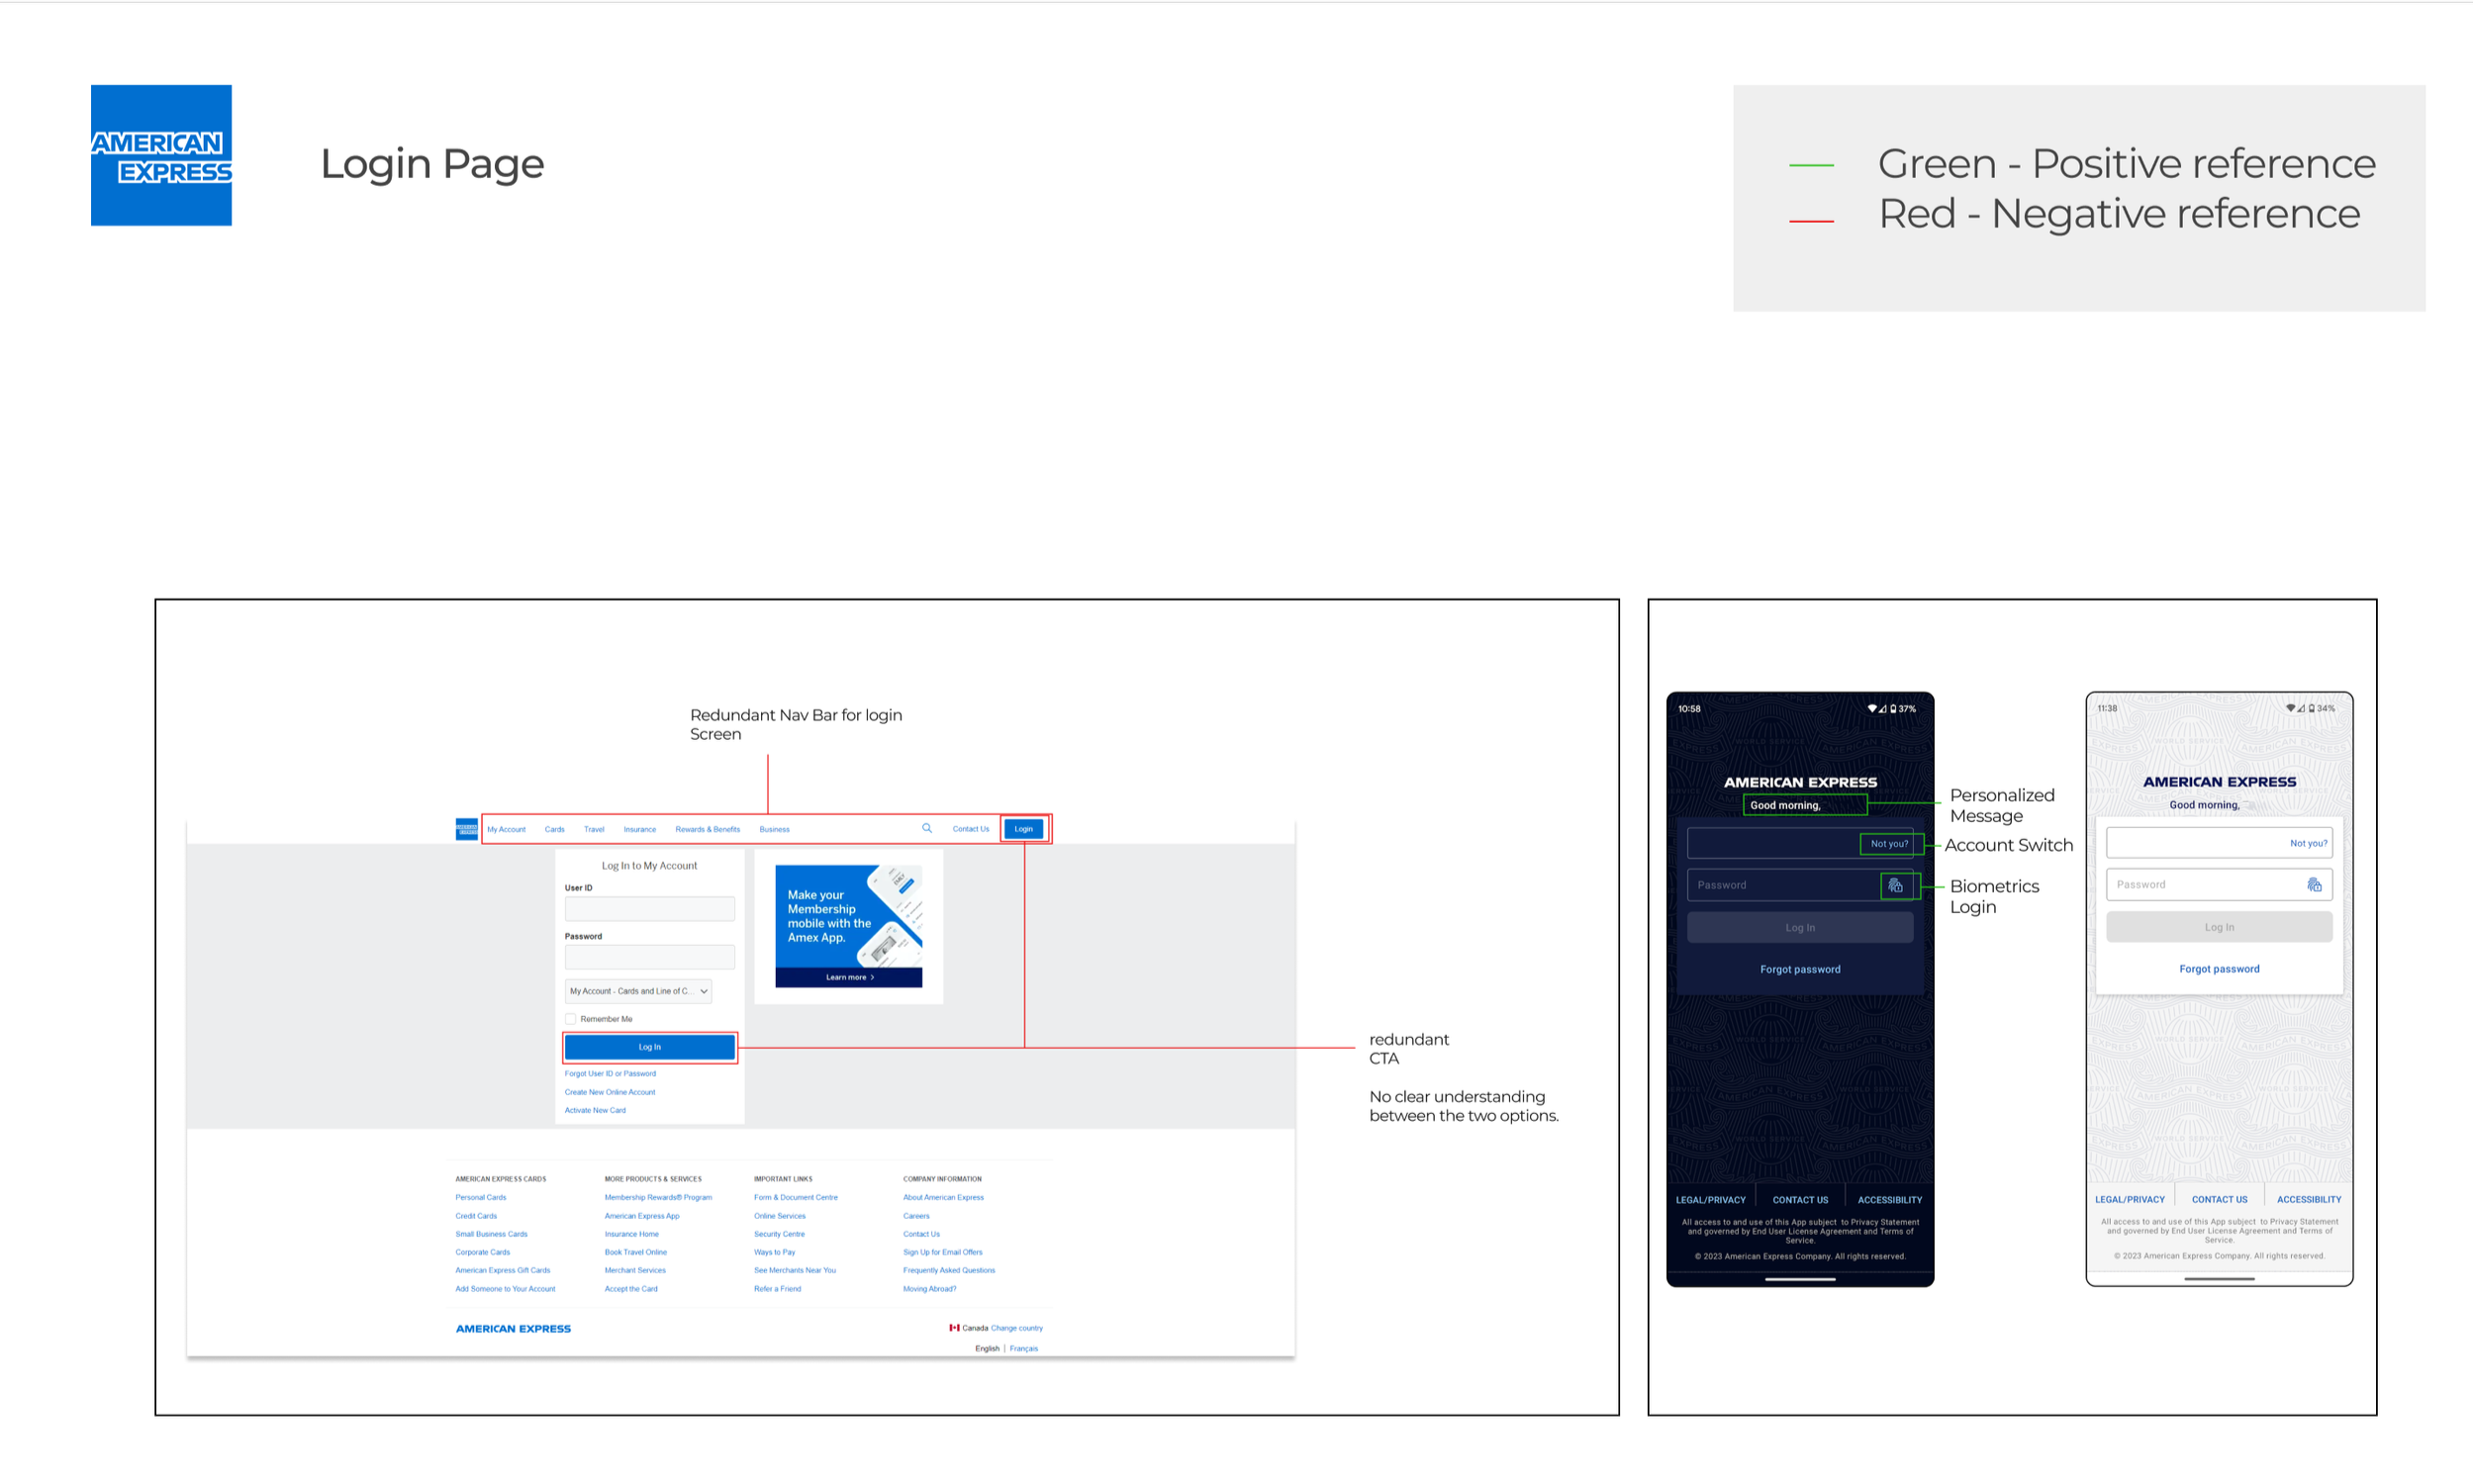Click the Change country link in footer
Image resolution: width=2473 pixels, height=1484 pixels.
tap(1016, 1328)
